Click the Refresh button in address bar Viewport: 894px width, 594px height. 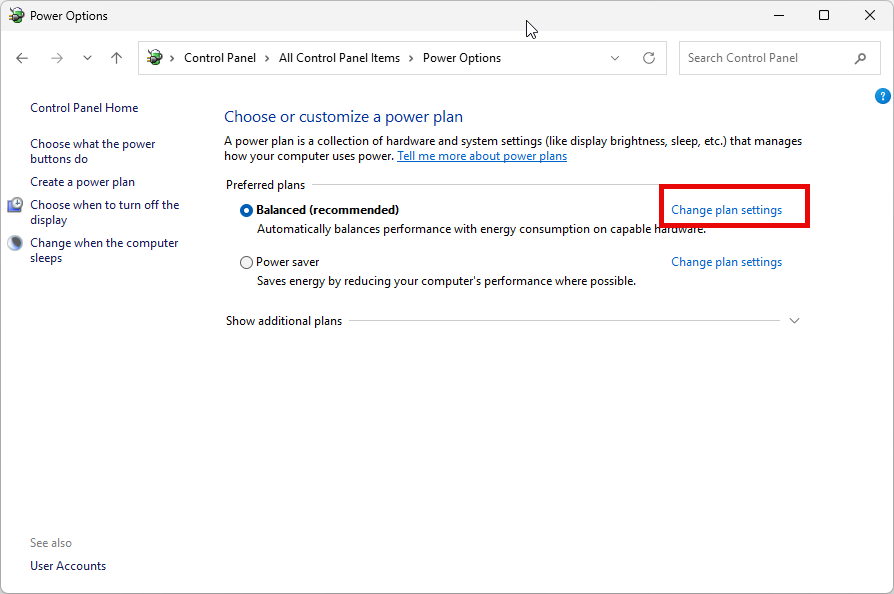[x=649, y=58]
